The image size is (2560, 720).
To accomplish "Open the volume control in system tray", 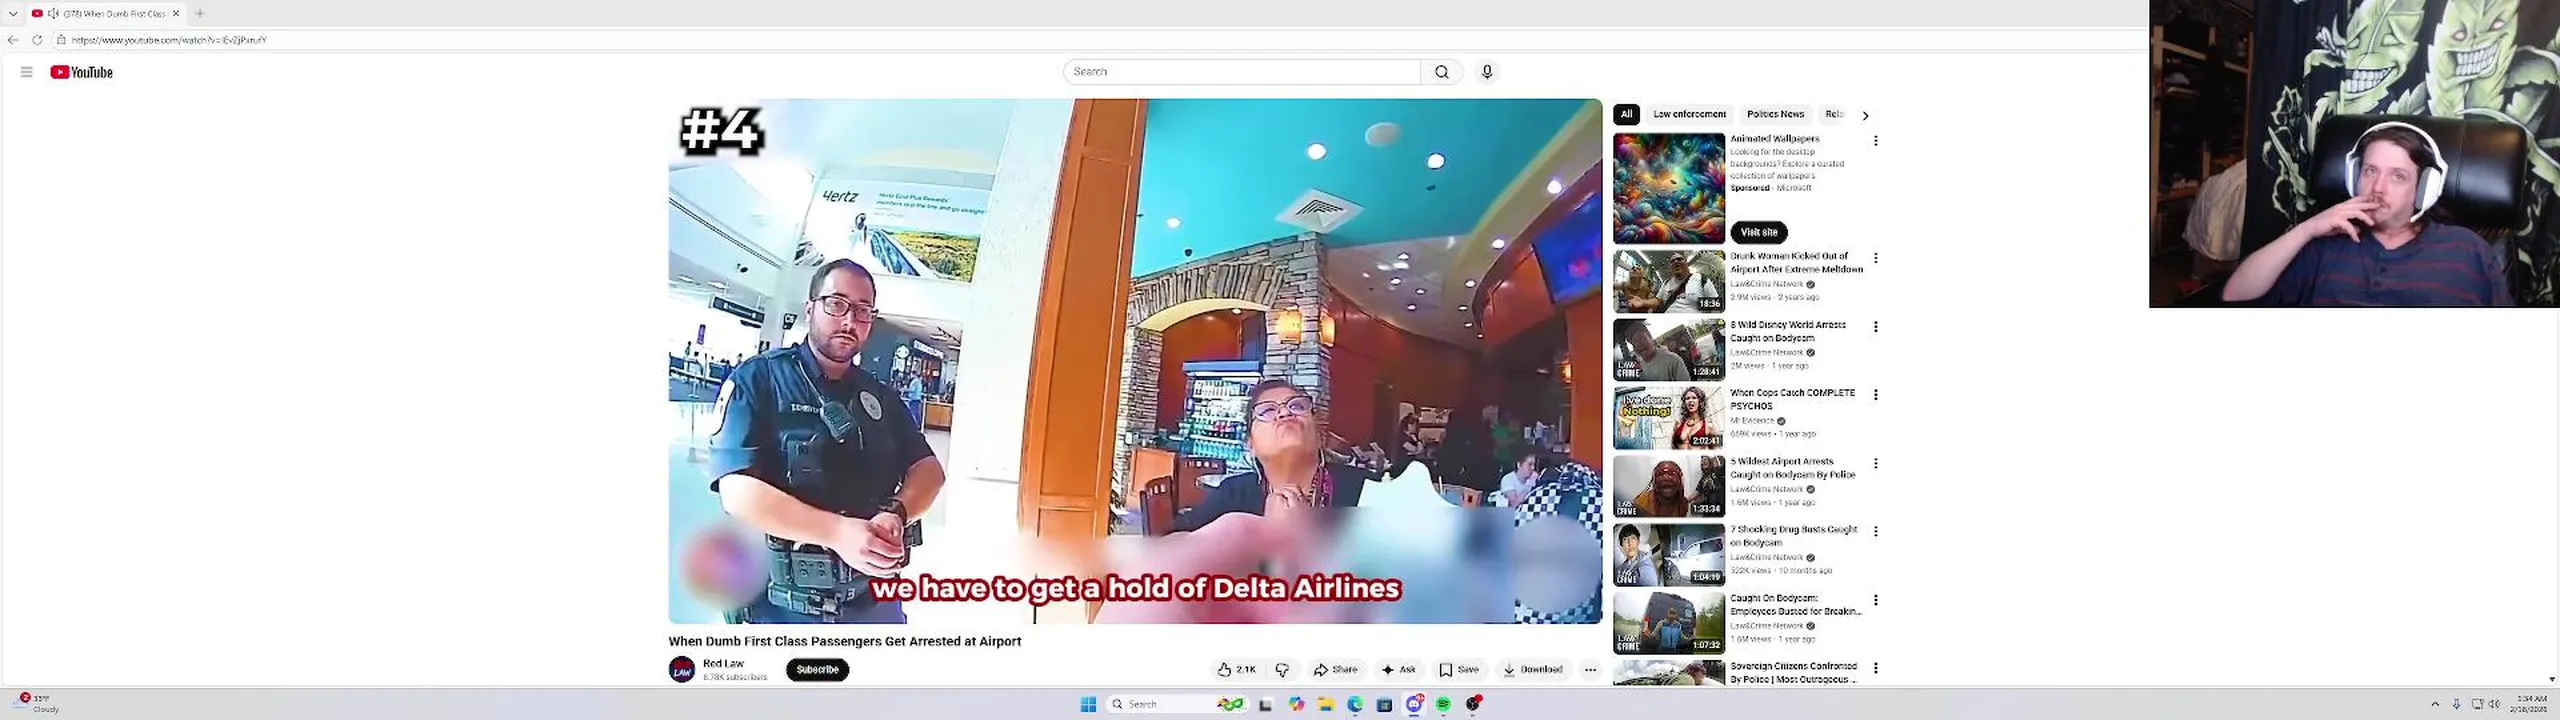I will pyautogui.click(x=2494, y=704).
